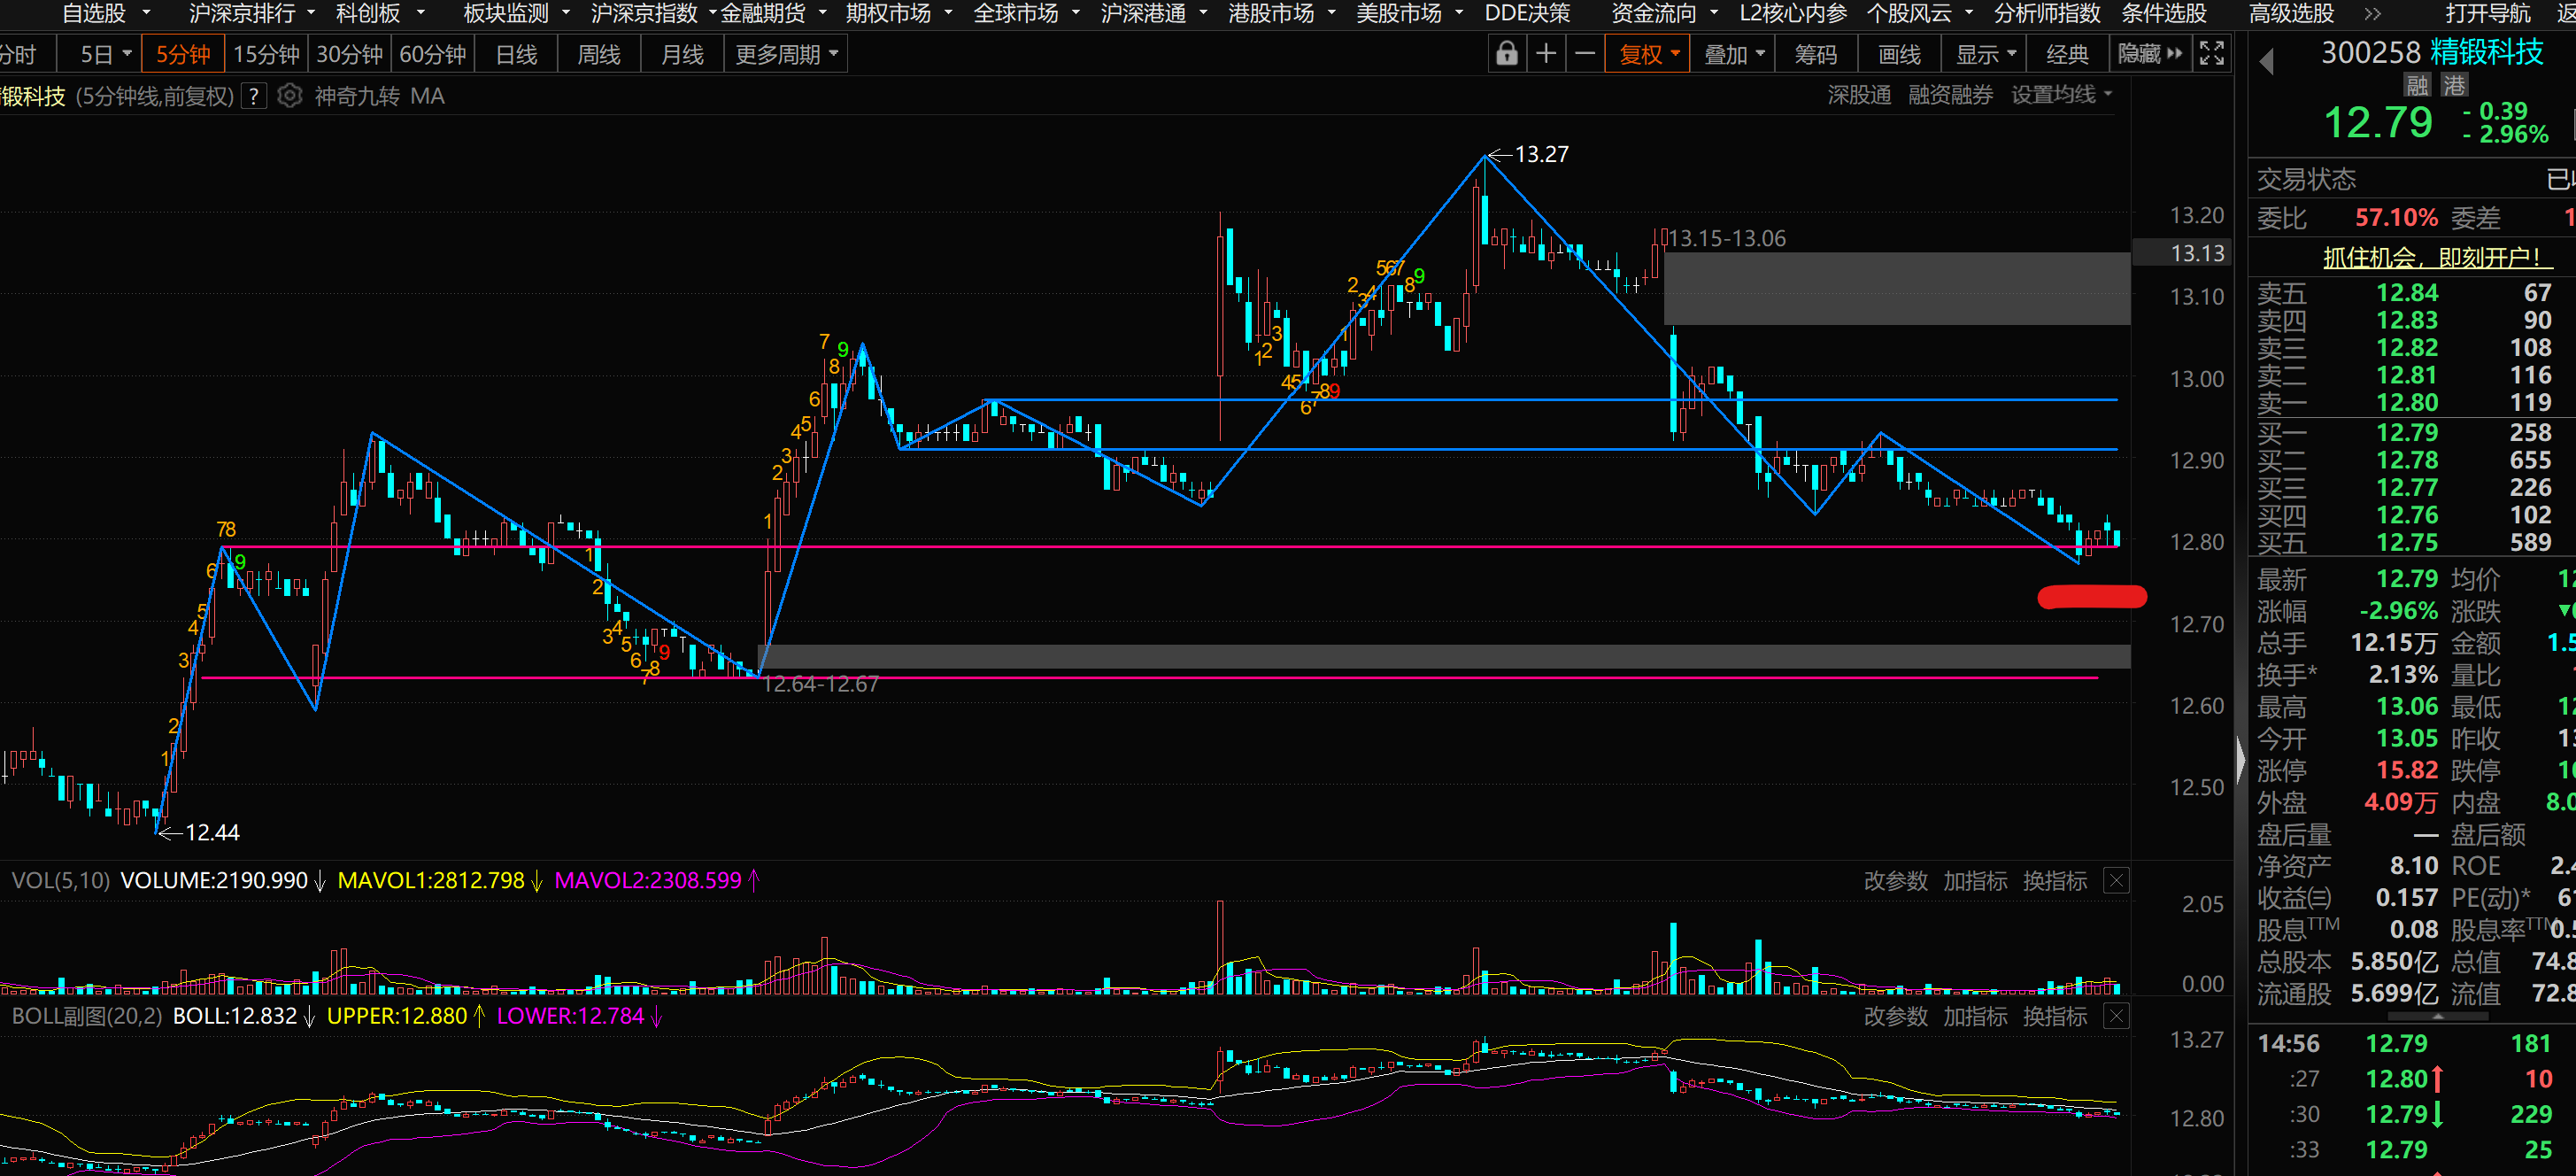Expand 更多周期 period dropdown
Screen dimensions: 2576x1176
[x=786, y=54]
